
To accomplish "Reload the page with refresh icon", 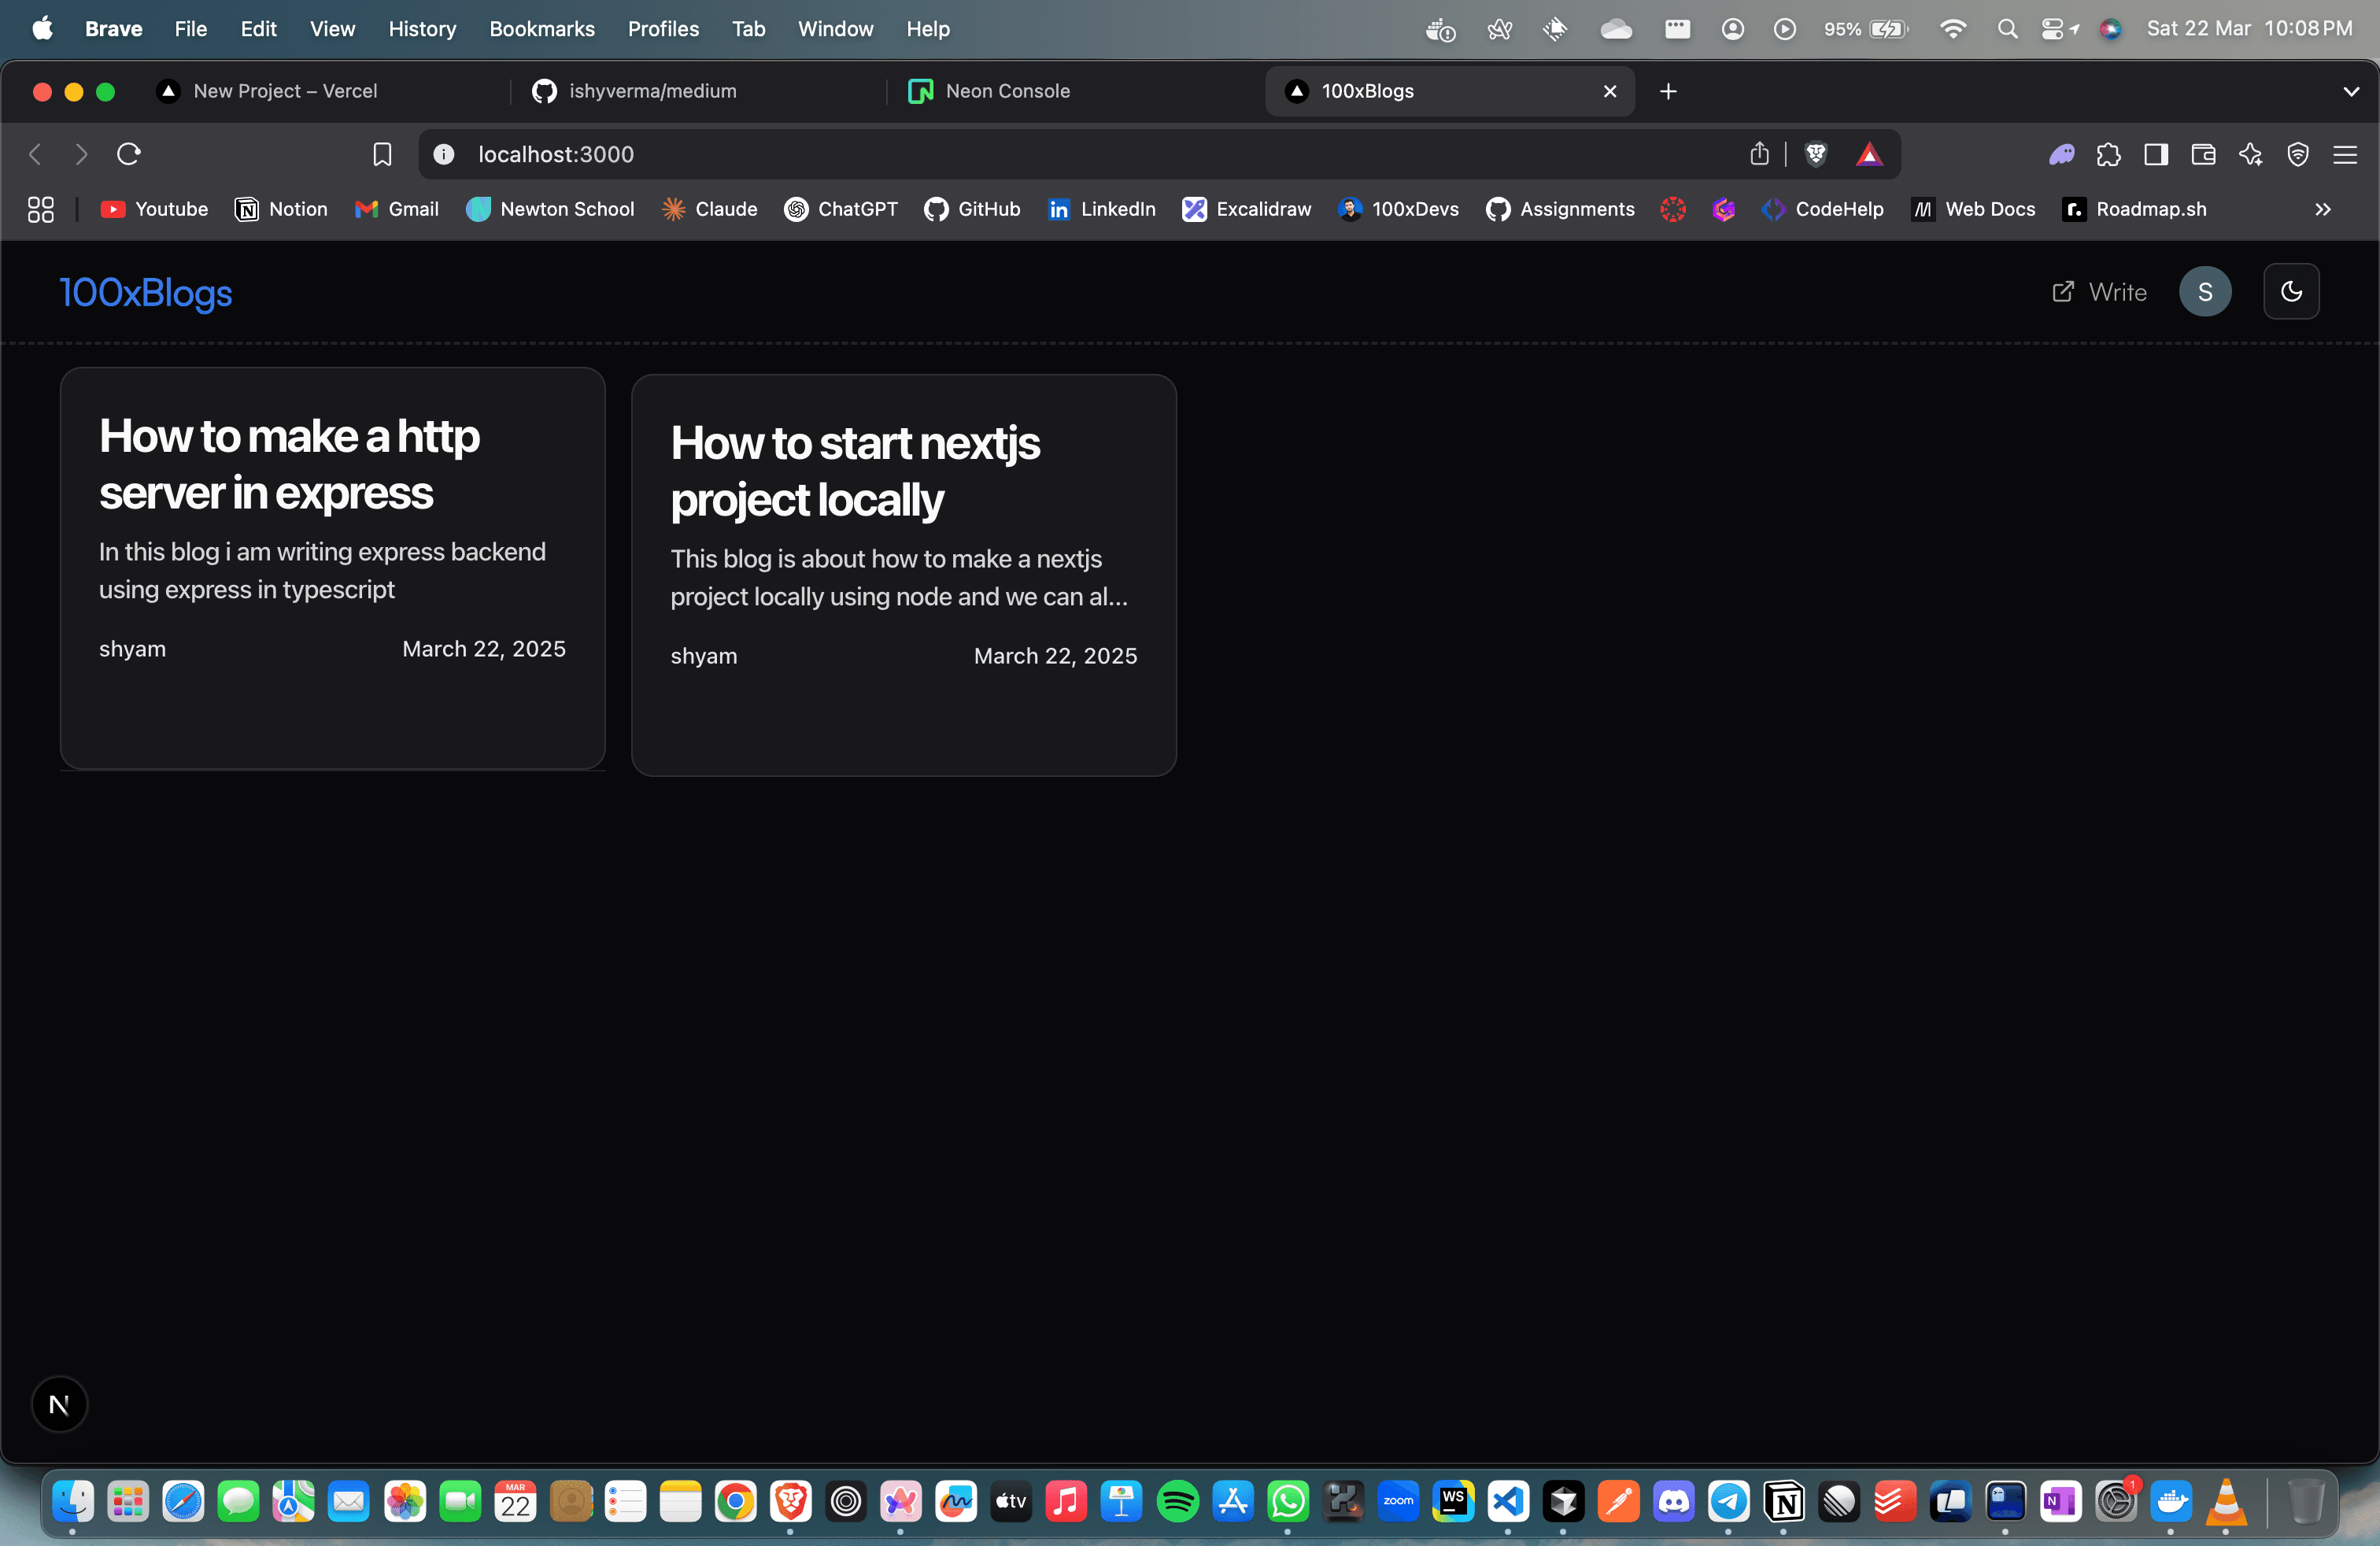I will tap(129, 154).
